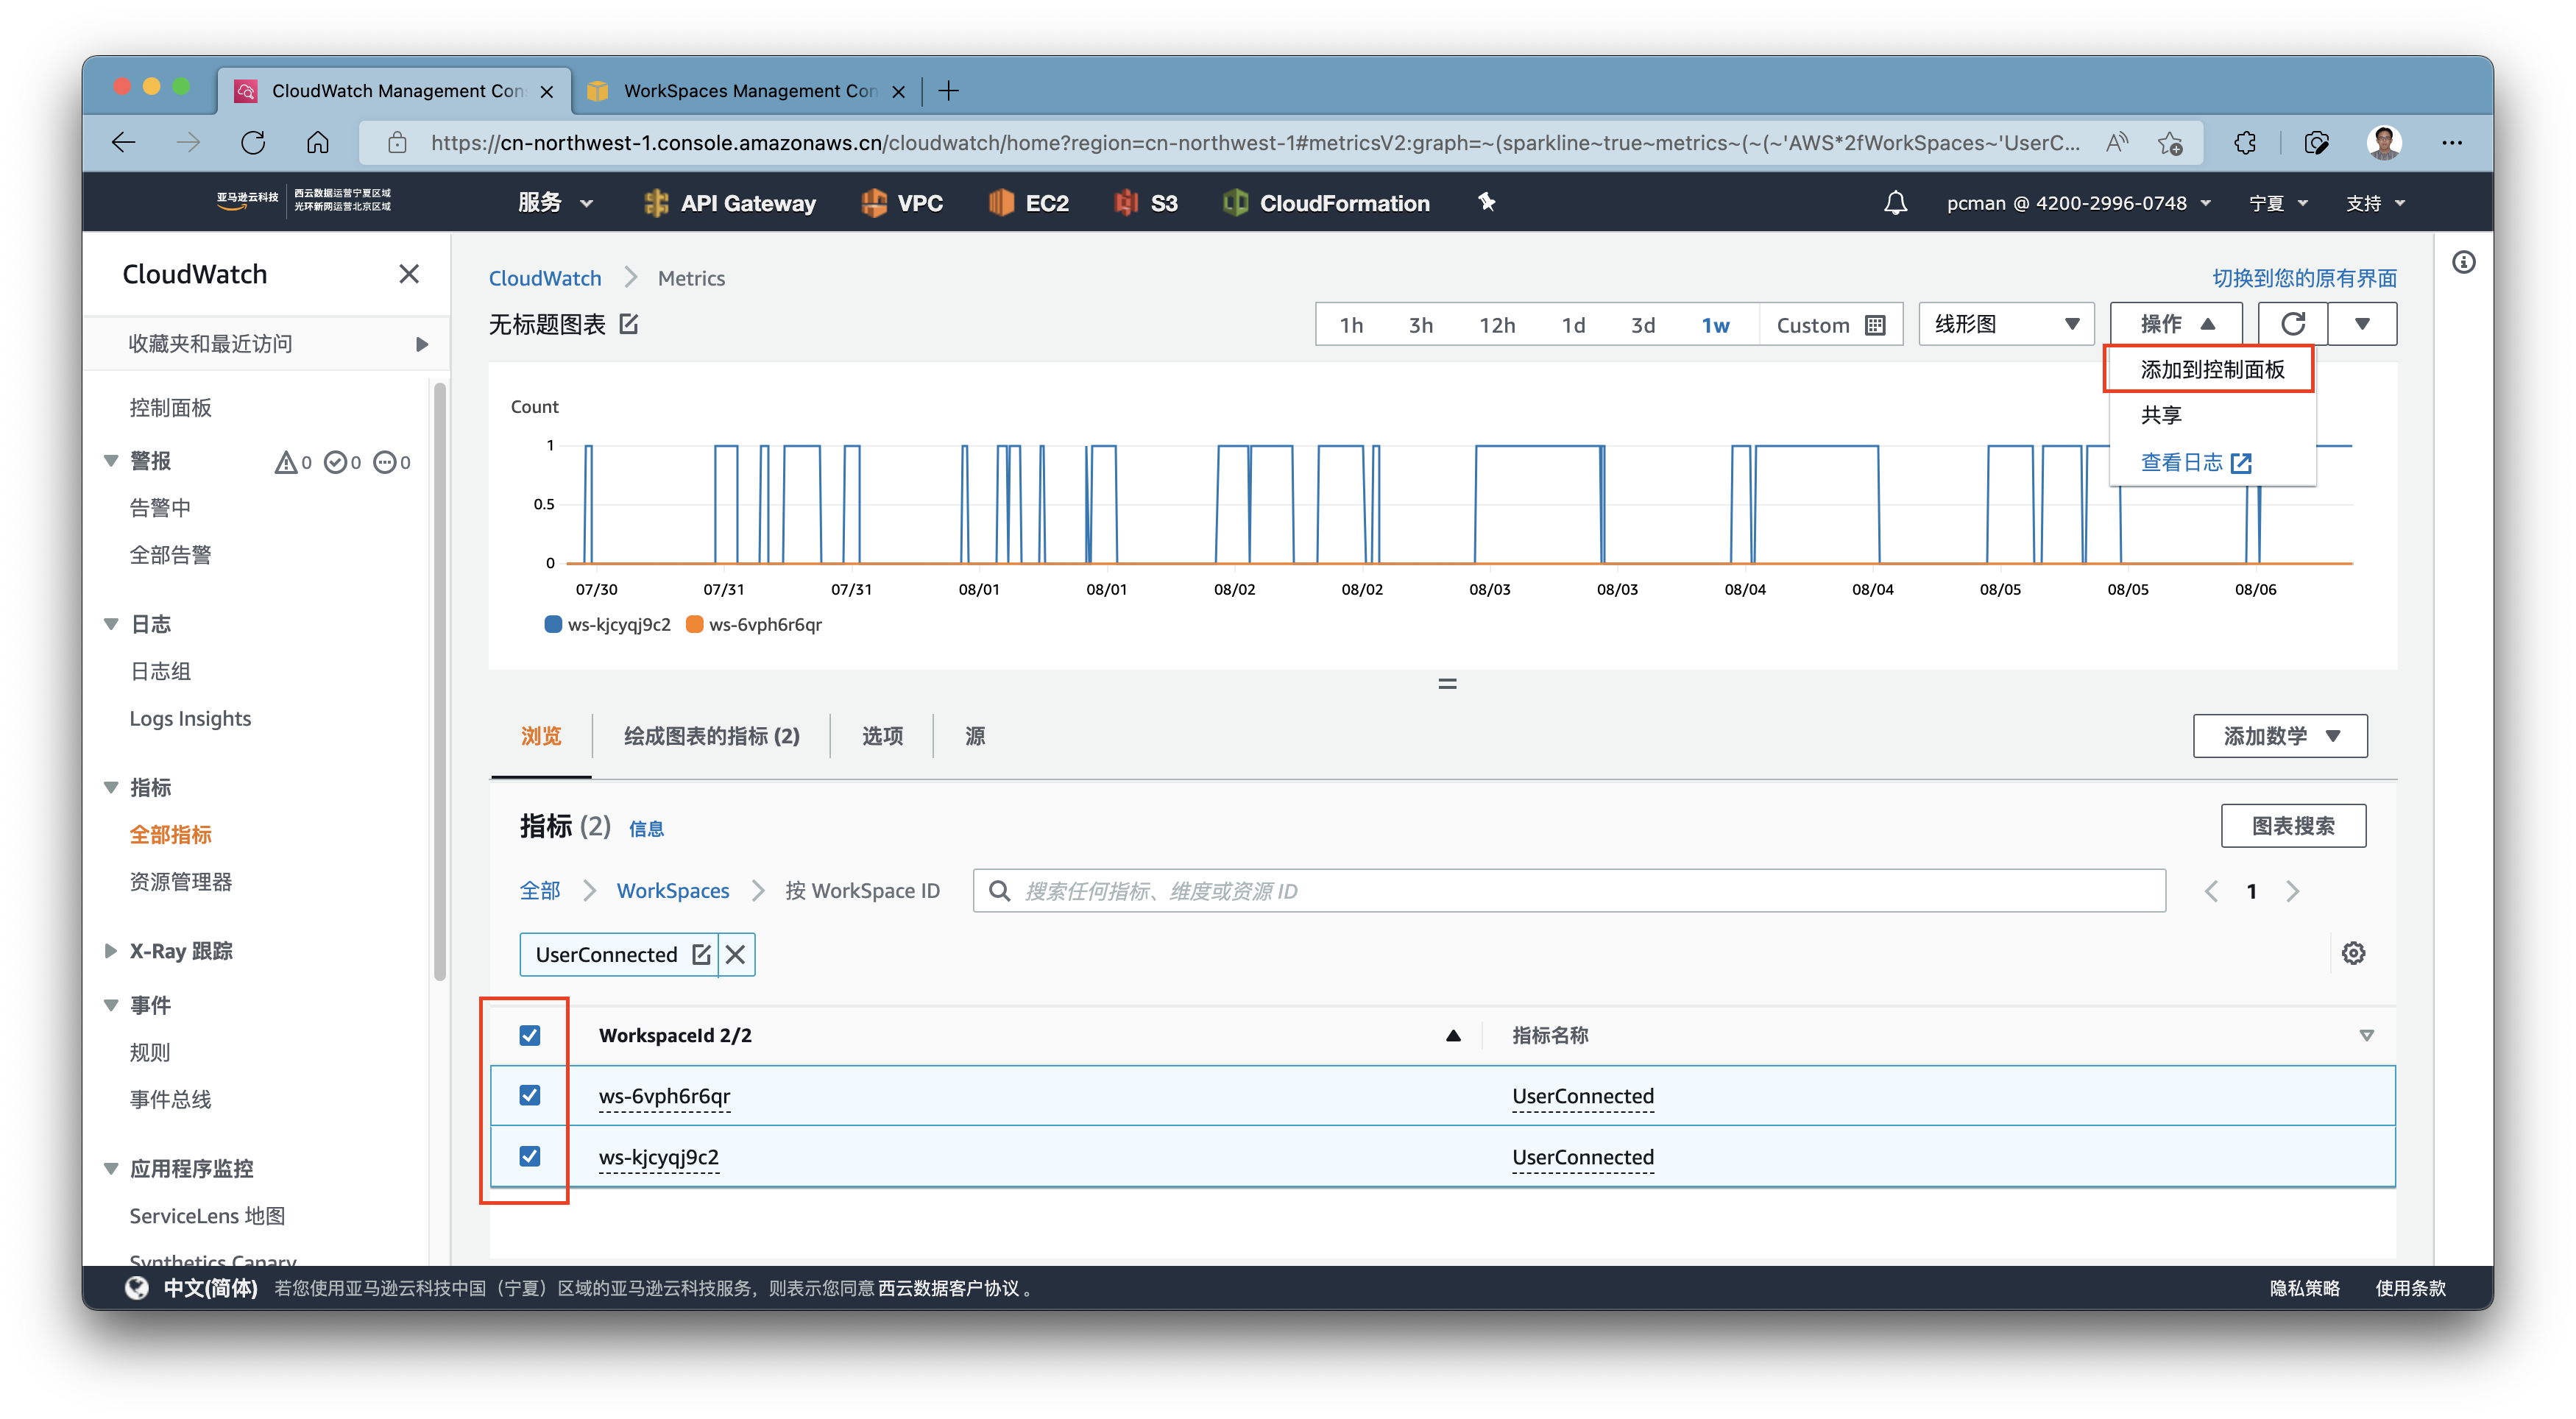2576x1419 pixels.
Task: Open custom time range calendar
Action: click(x=1830, y=325)
